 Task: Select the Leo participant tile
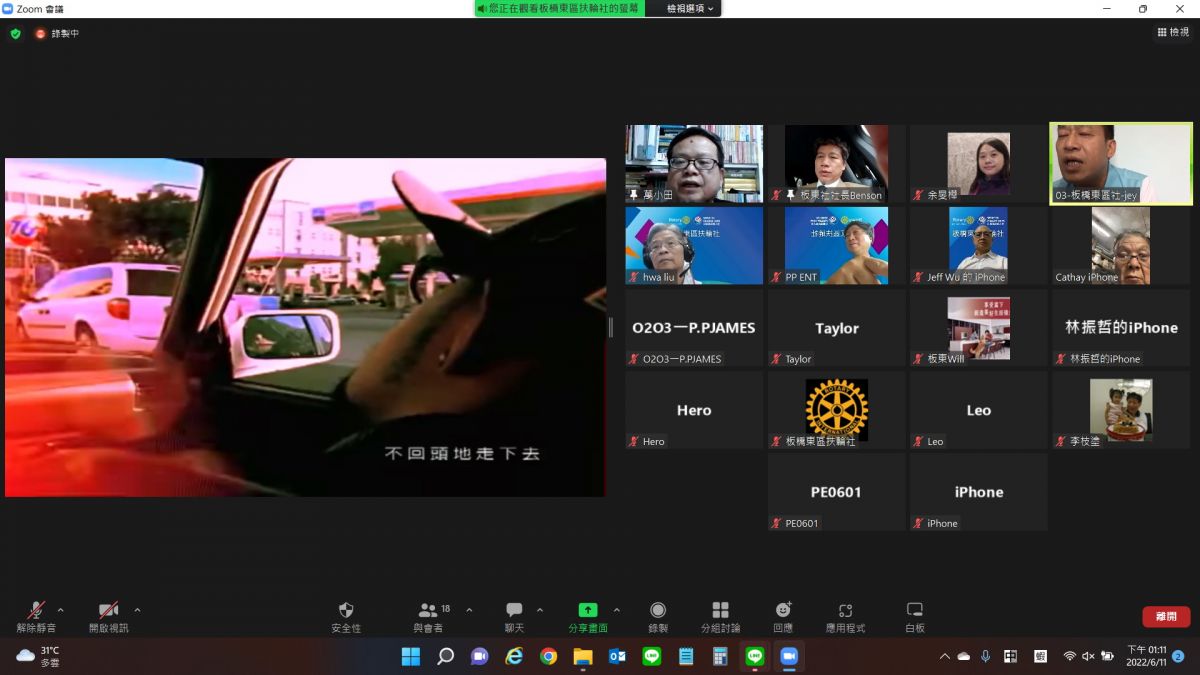coord(979,410)
